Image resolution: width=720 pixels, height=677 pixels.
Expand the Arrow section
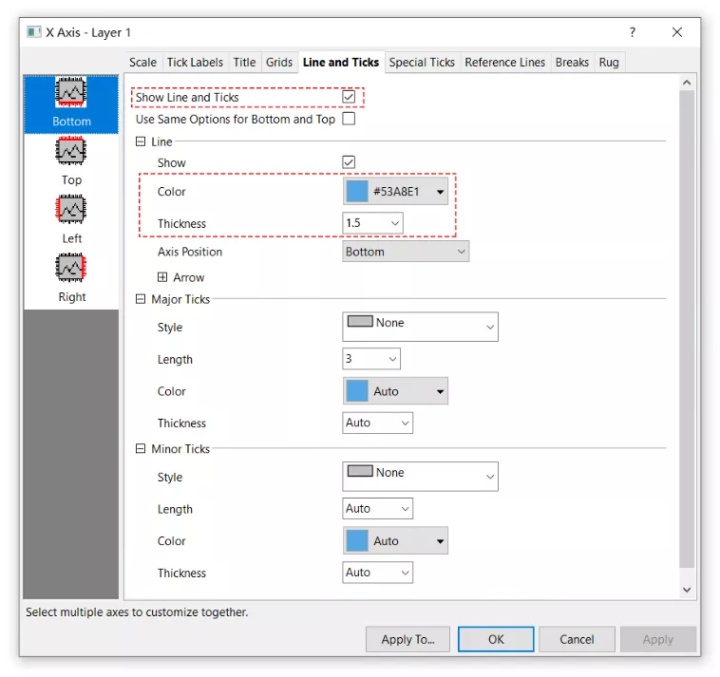162,277
